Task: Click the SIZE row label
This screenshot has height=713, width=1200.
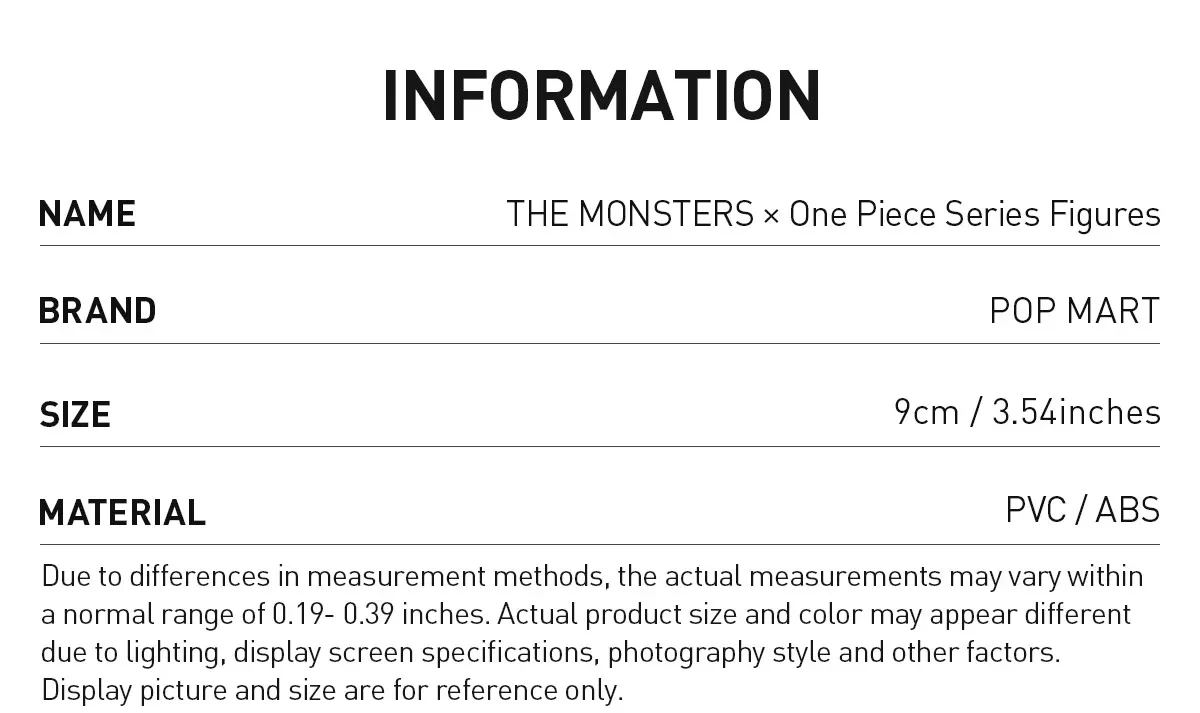Action: coord(75,414)
